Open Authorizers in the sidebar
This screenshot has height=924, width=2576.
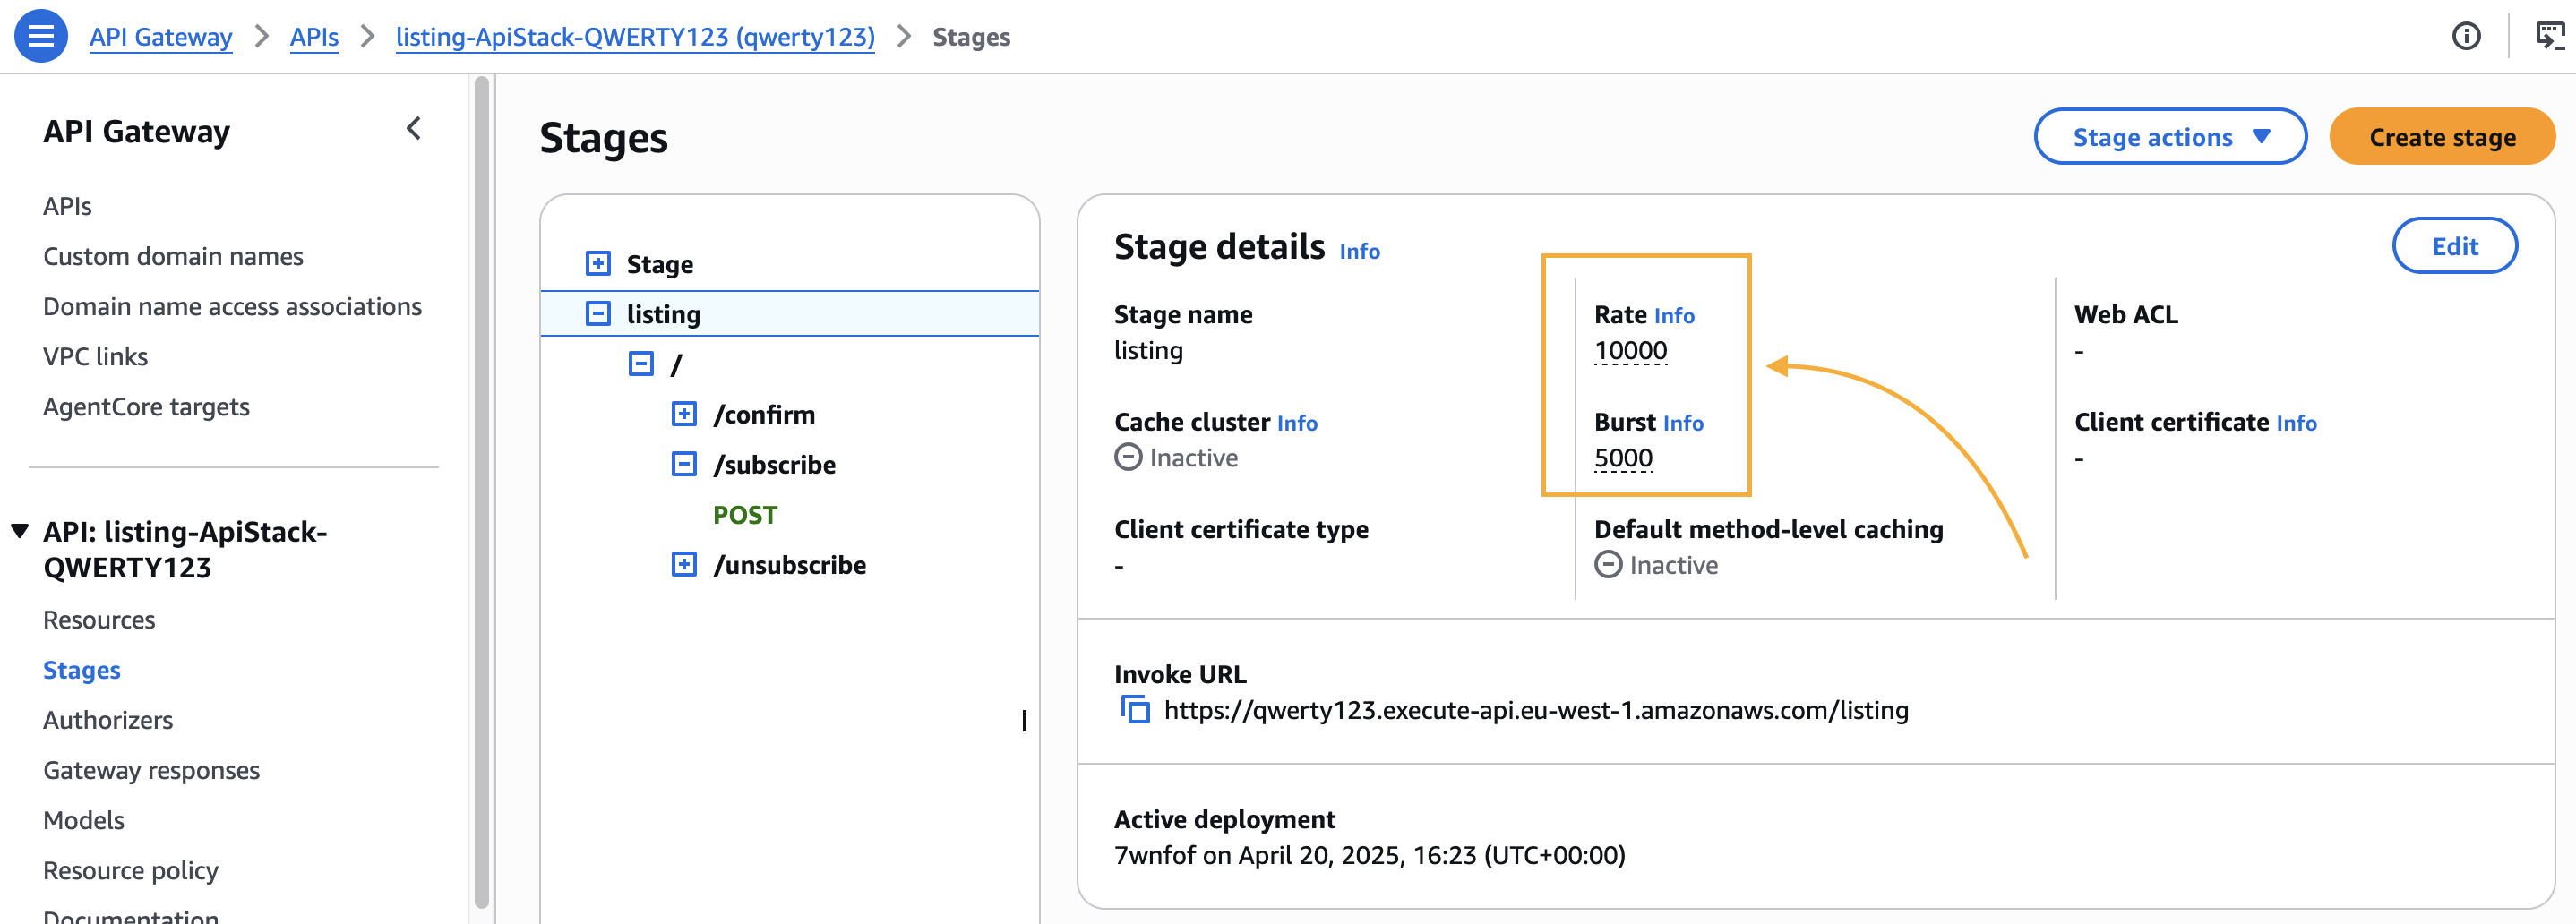(x=107, y=720)
